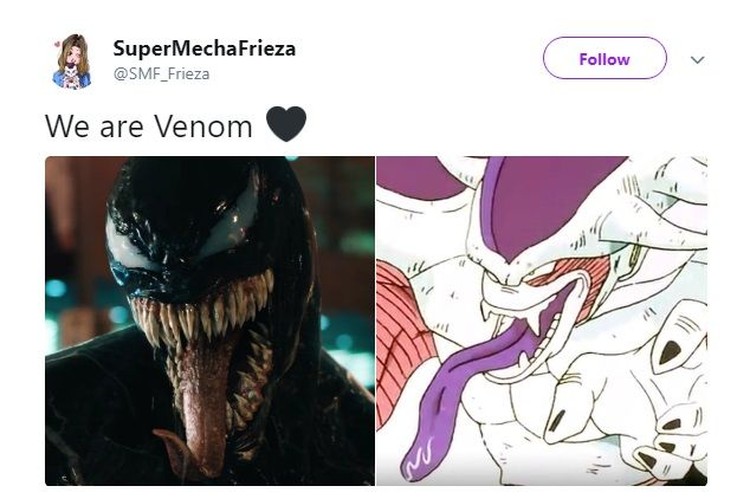Click the Follow button
Screen dimensions: 750x499
click(x=605, y=58)
